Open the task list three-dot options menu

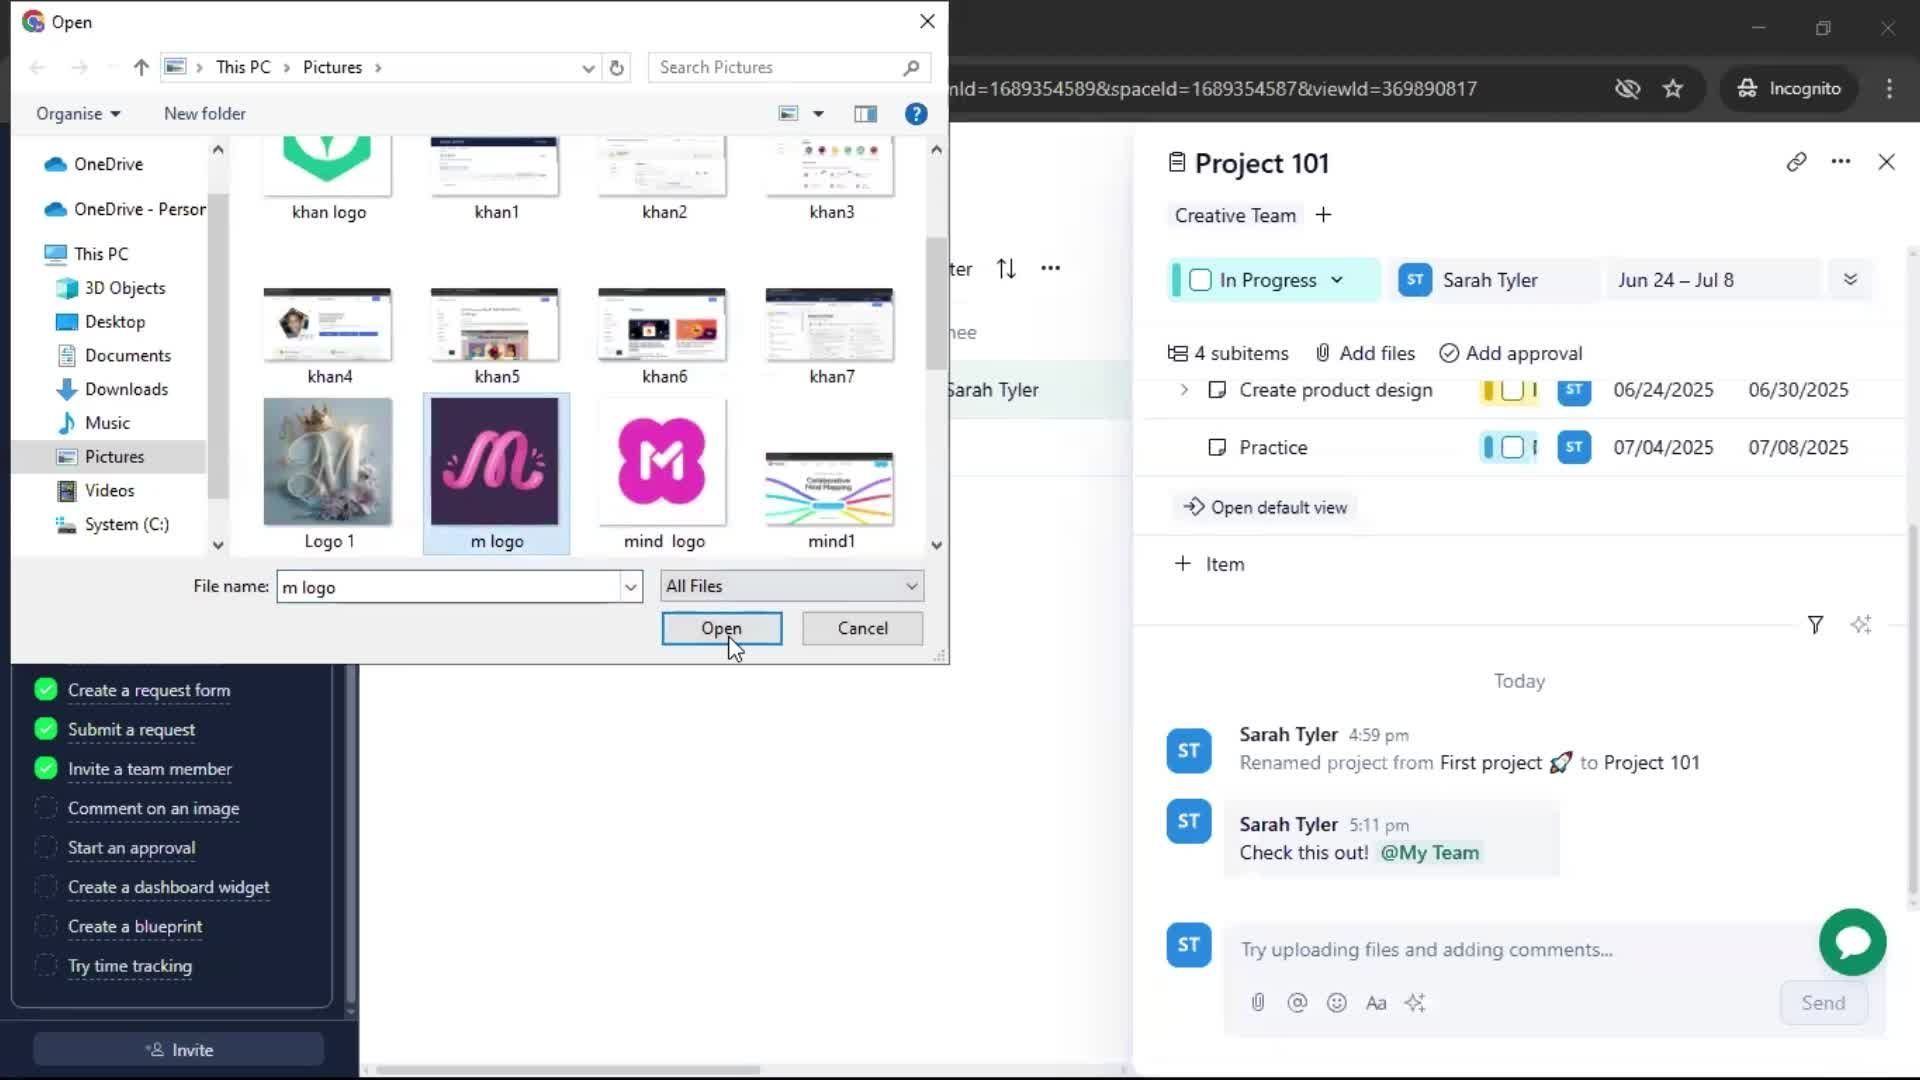[x=1050, y=268]
